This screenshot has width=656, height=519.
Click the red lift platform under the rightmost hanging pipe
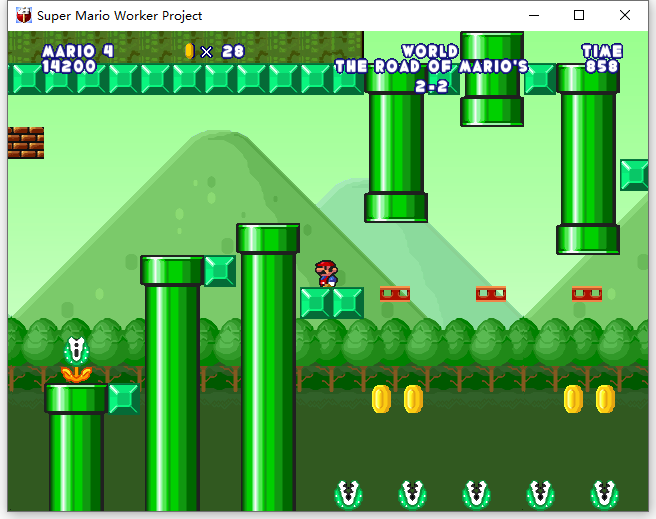(x=587, y=294)
